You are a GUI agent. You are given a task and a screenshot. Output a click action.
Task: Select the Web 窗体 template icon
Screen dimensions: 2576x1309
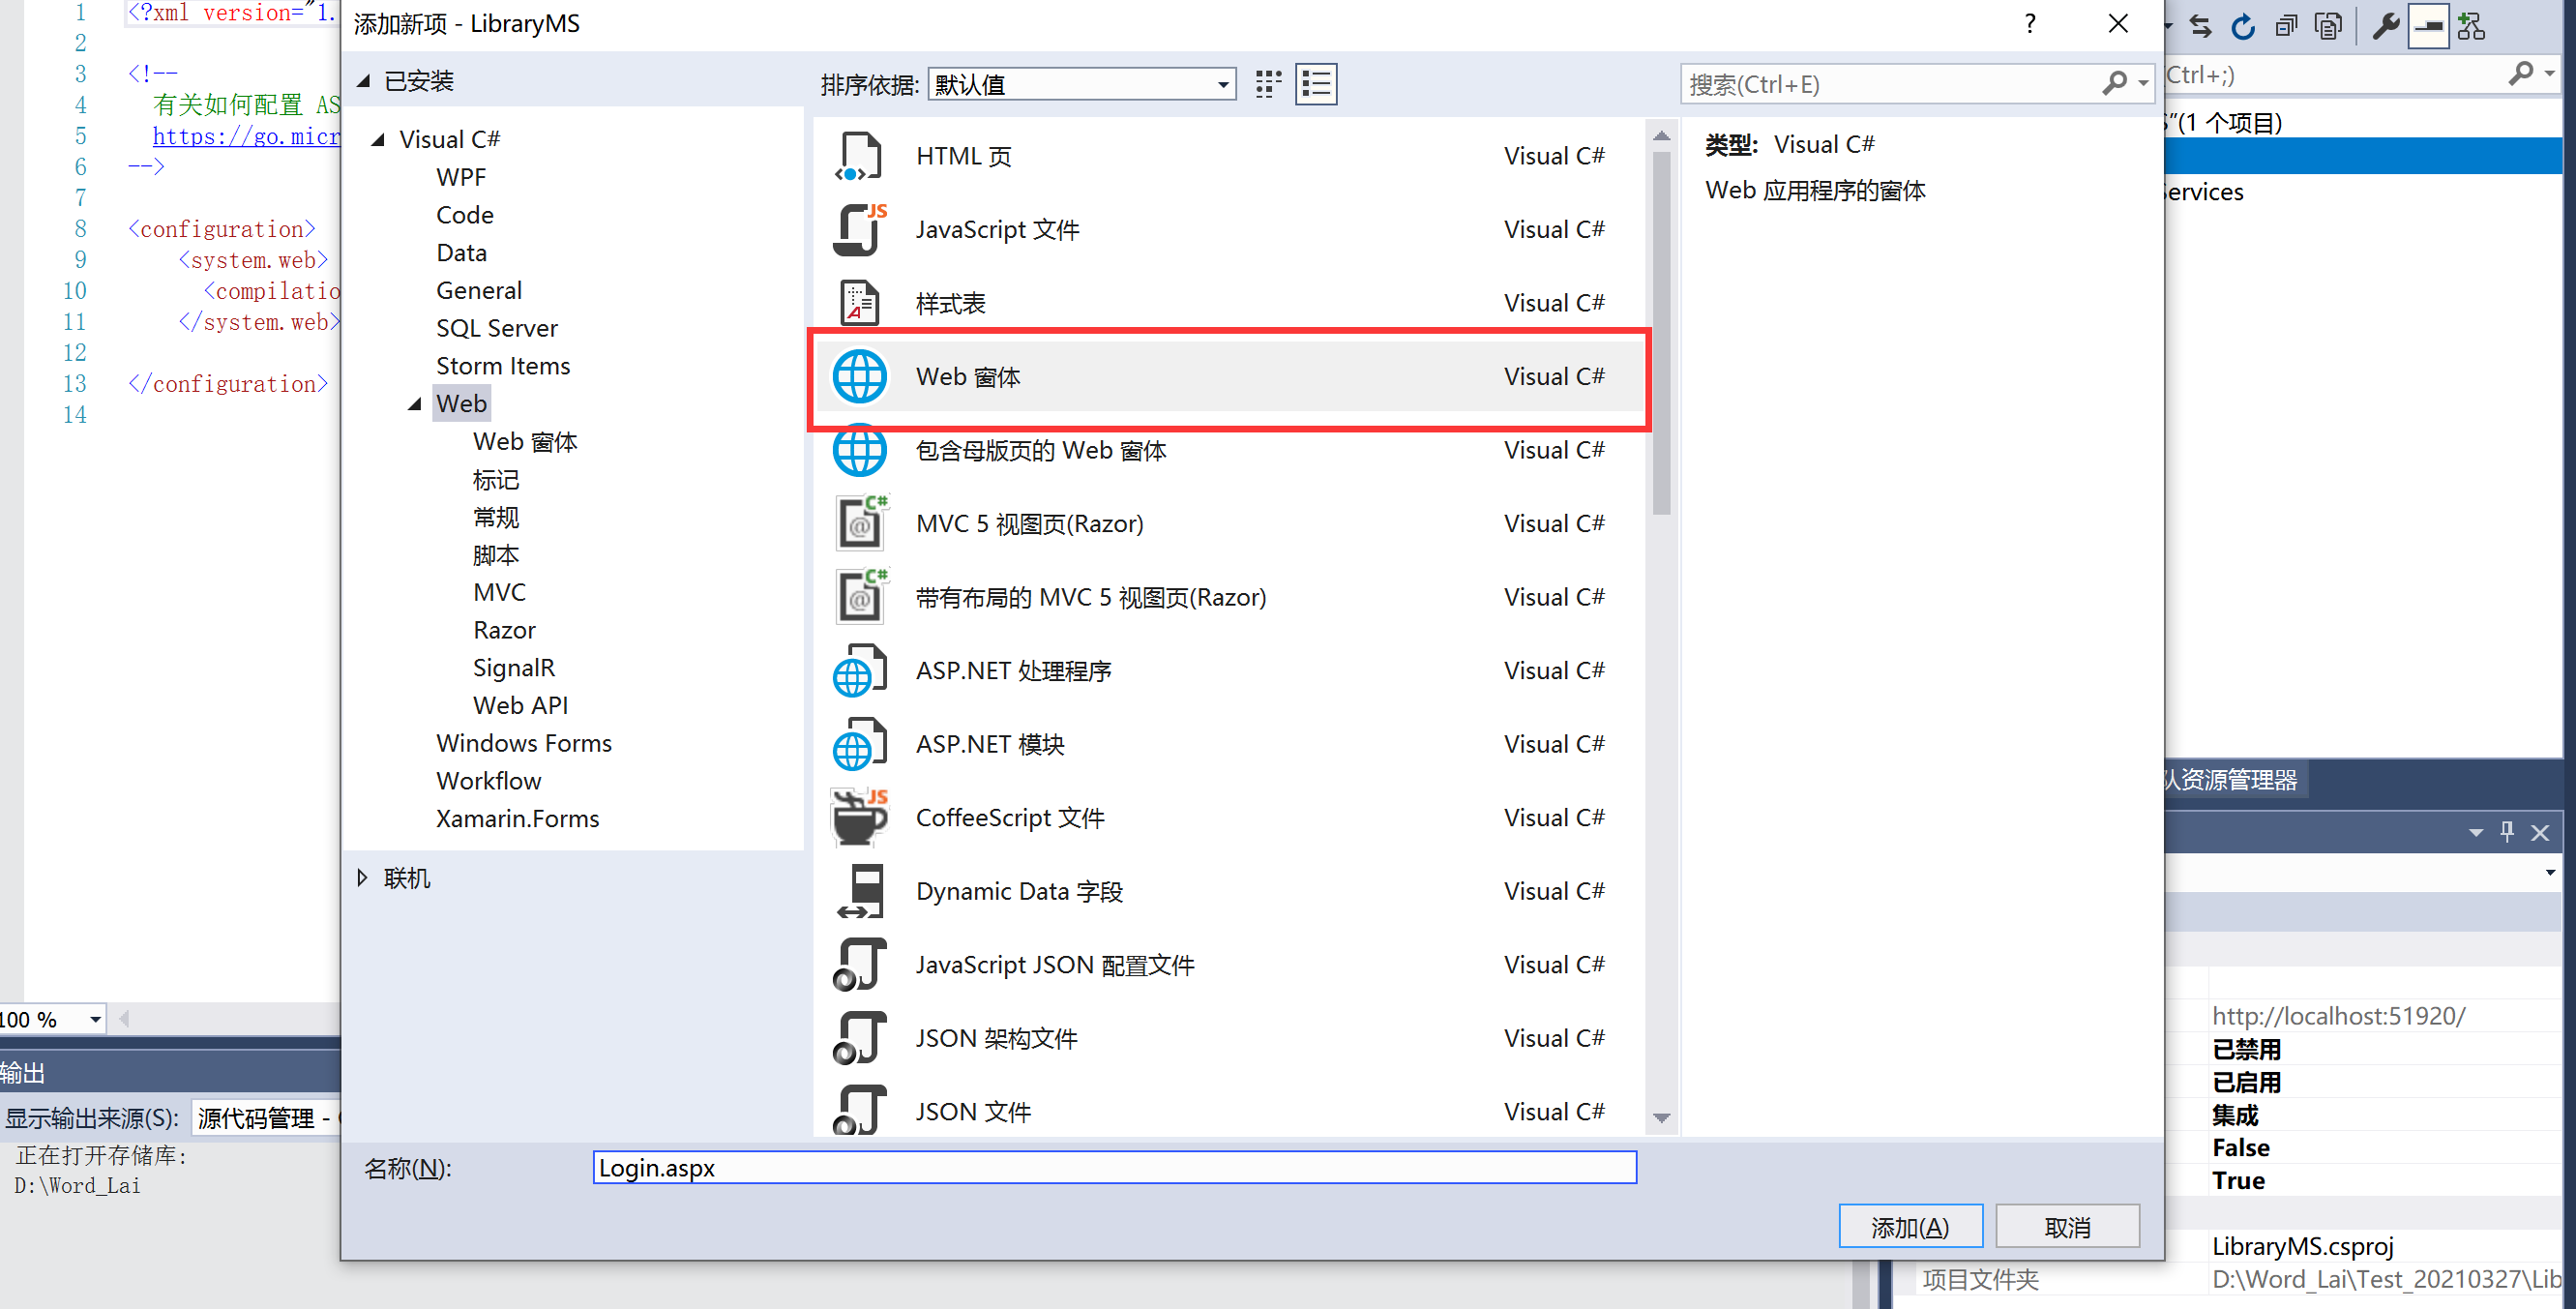(x=861, y=375)
